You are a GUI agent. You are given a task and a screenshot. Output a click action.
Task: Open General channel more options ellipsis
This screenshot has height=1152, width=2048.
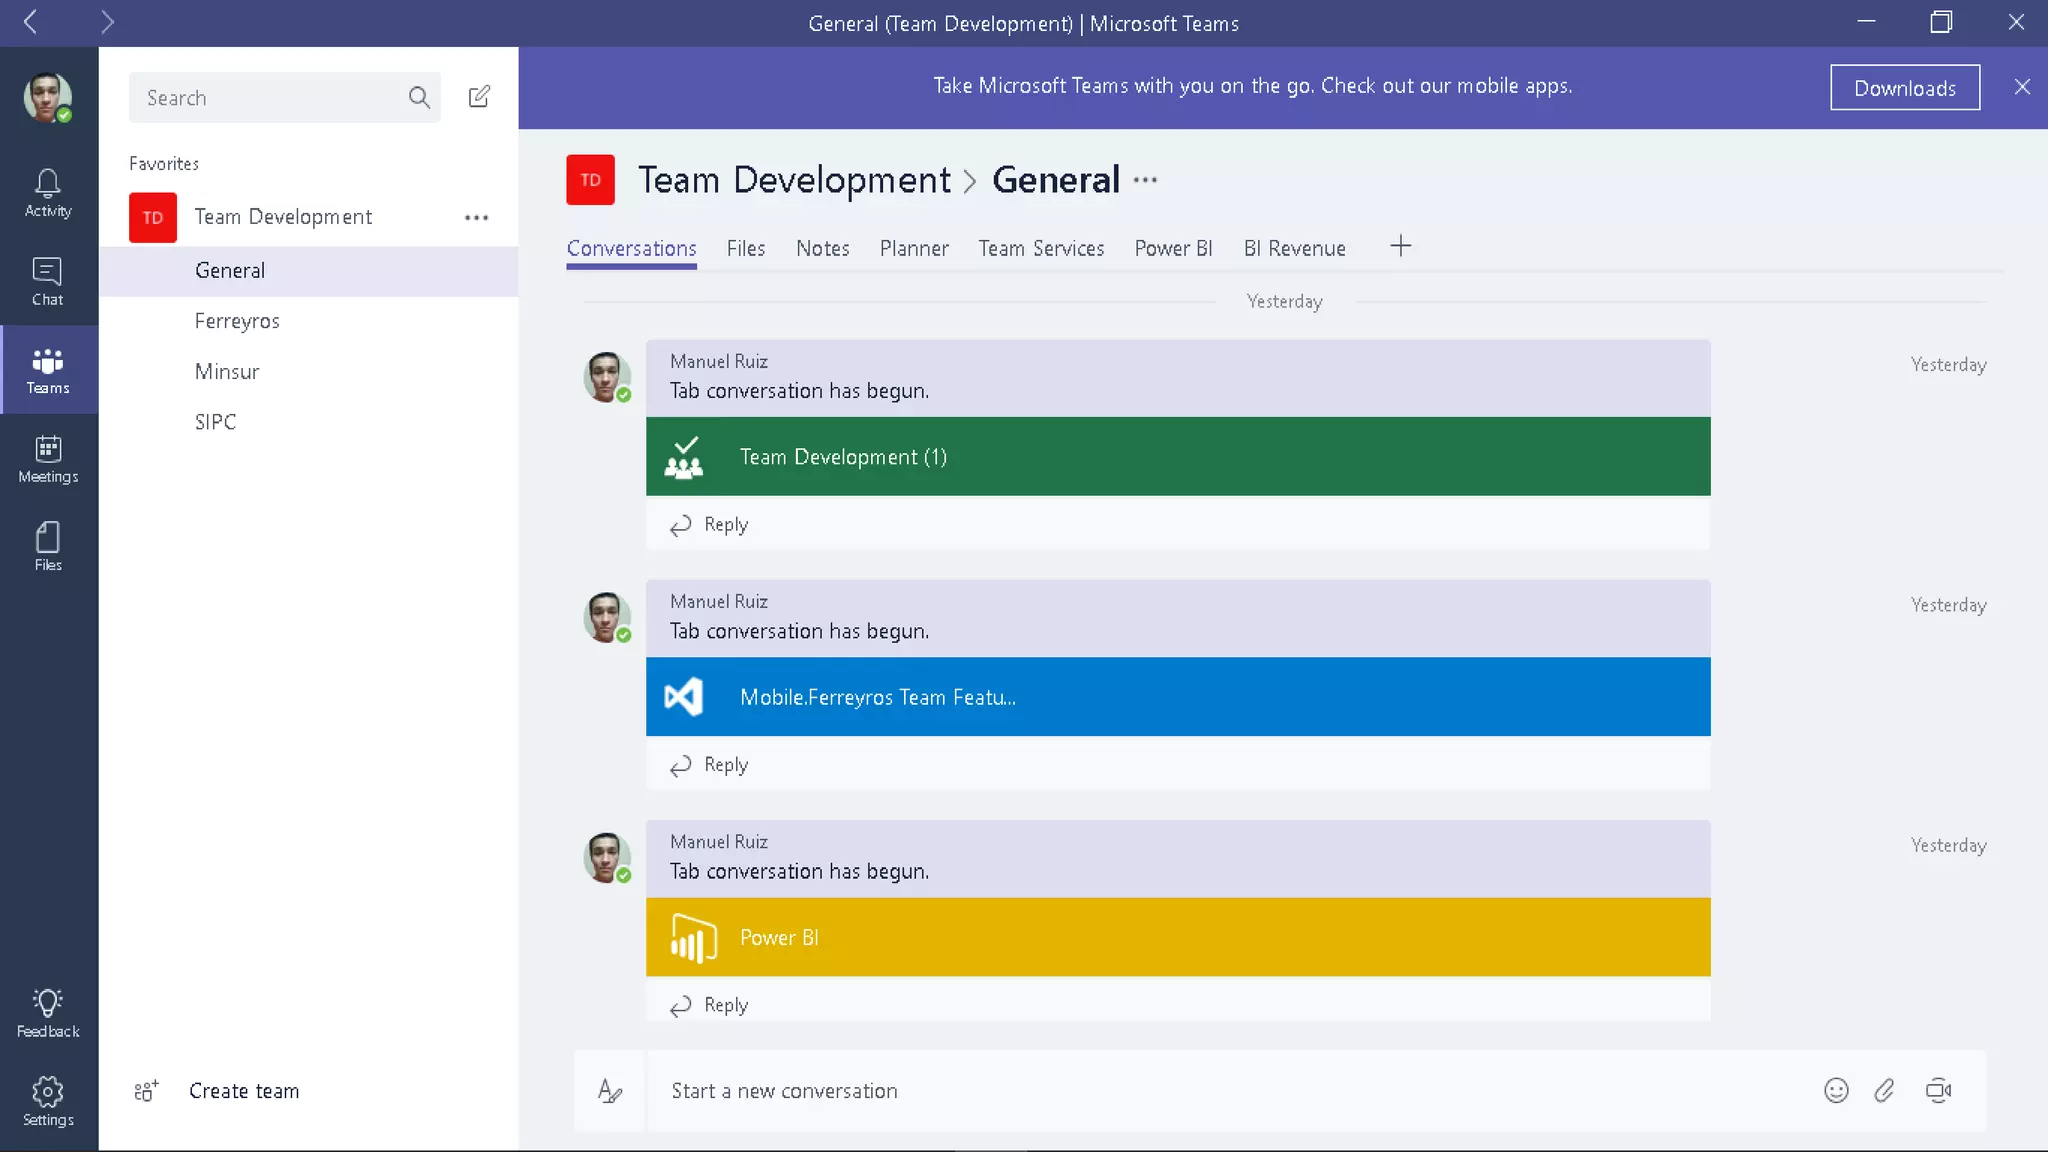click(1145, 181)
